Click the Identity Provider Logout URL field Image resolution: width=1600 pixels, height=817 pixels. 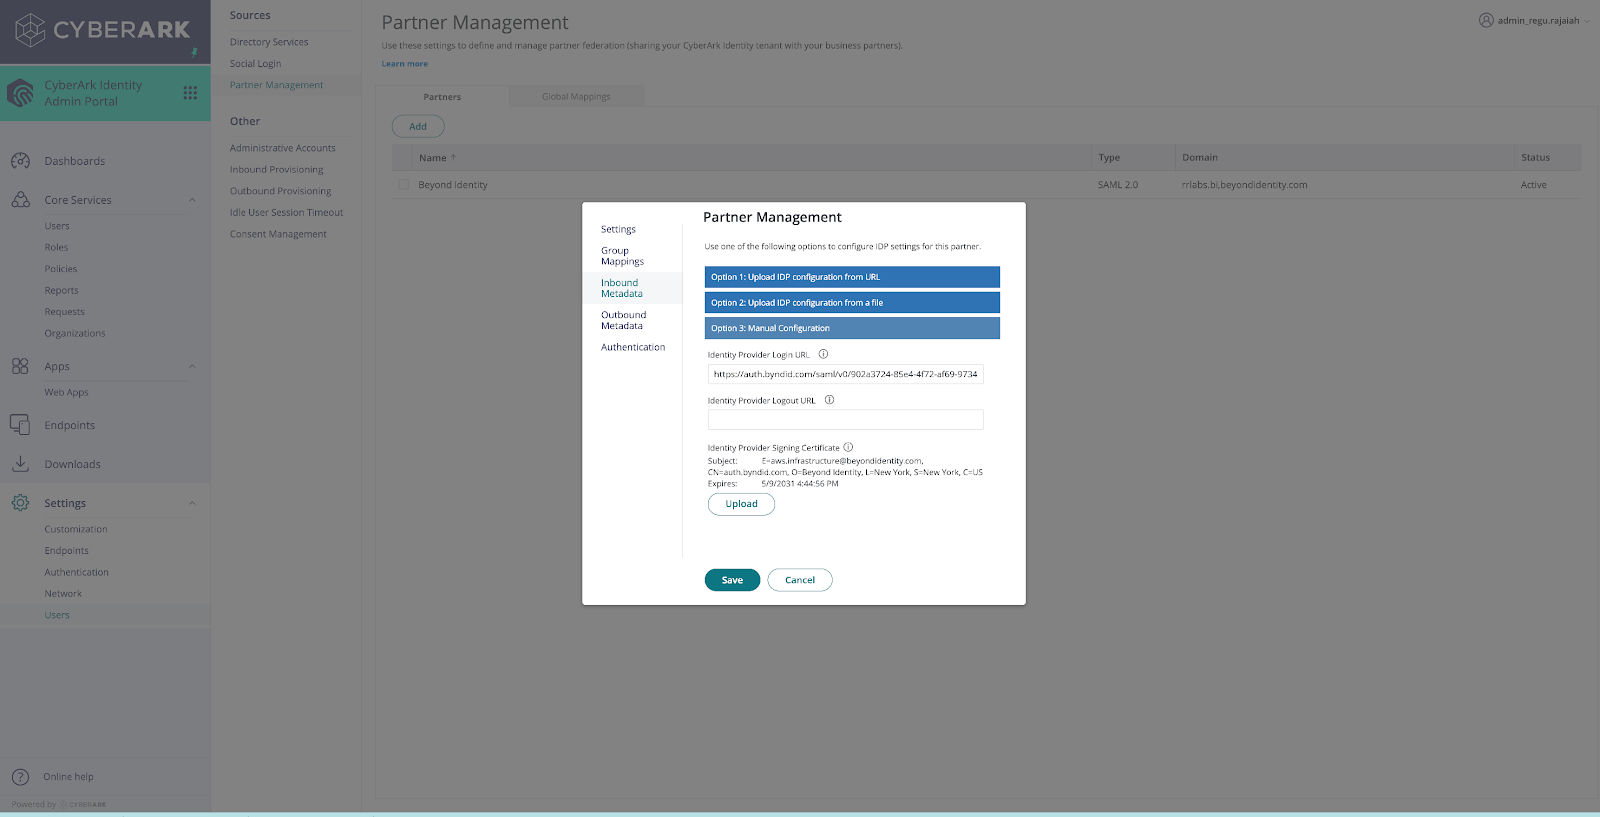click(x=846, y=419)
